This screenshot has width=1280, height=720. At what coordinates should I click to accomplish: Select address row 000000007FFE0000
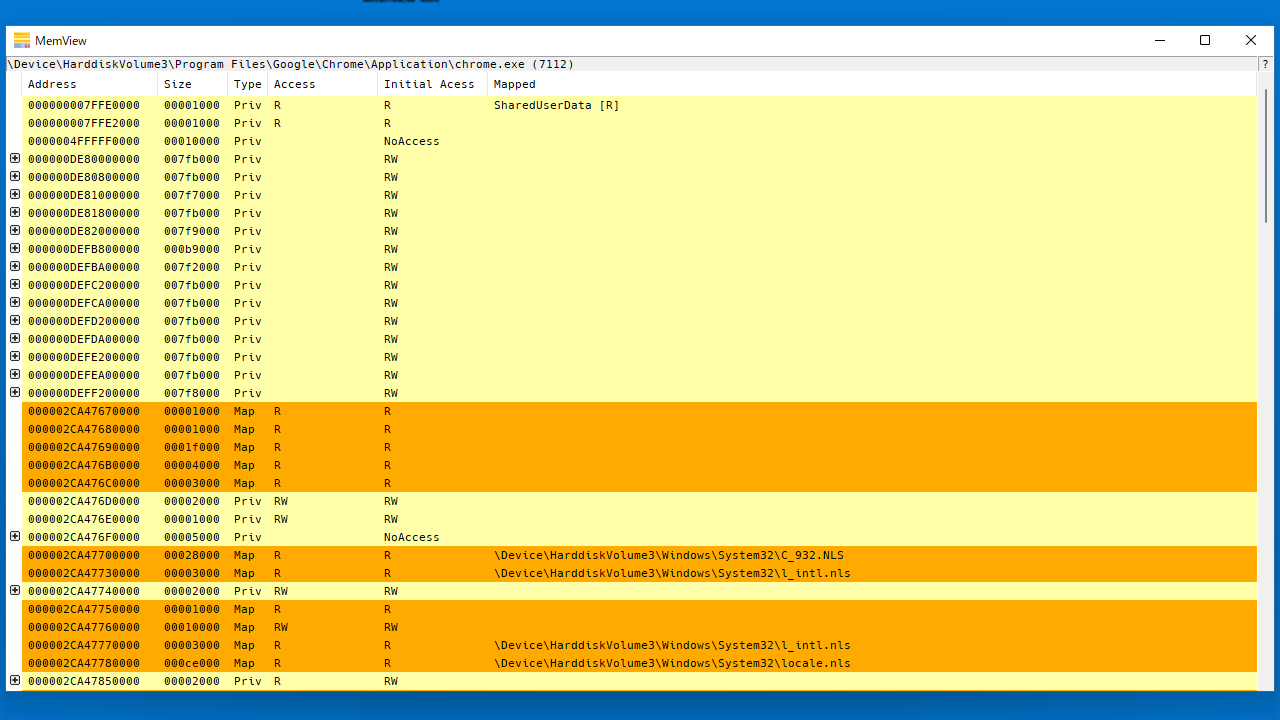tap(639, 105)
